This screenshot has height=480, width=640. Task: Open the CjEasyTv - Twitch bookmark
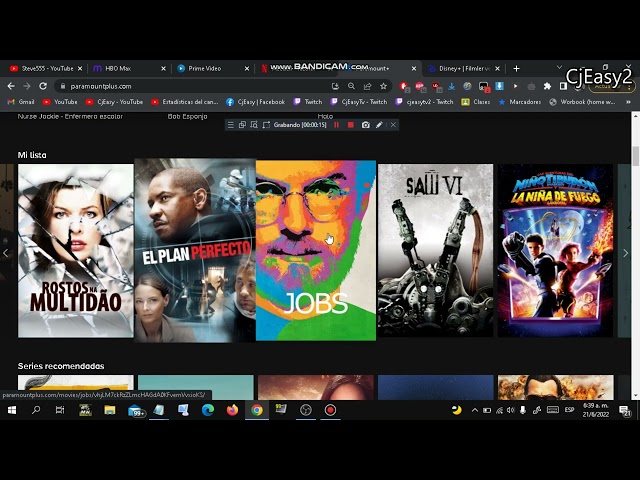coord(358,102)
